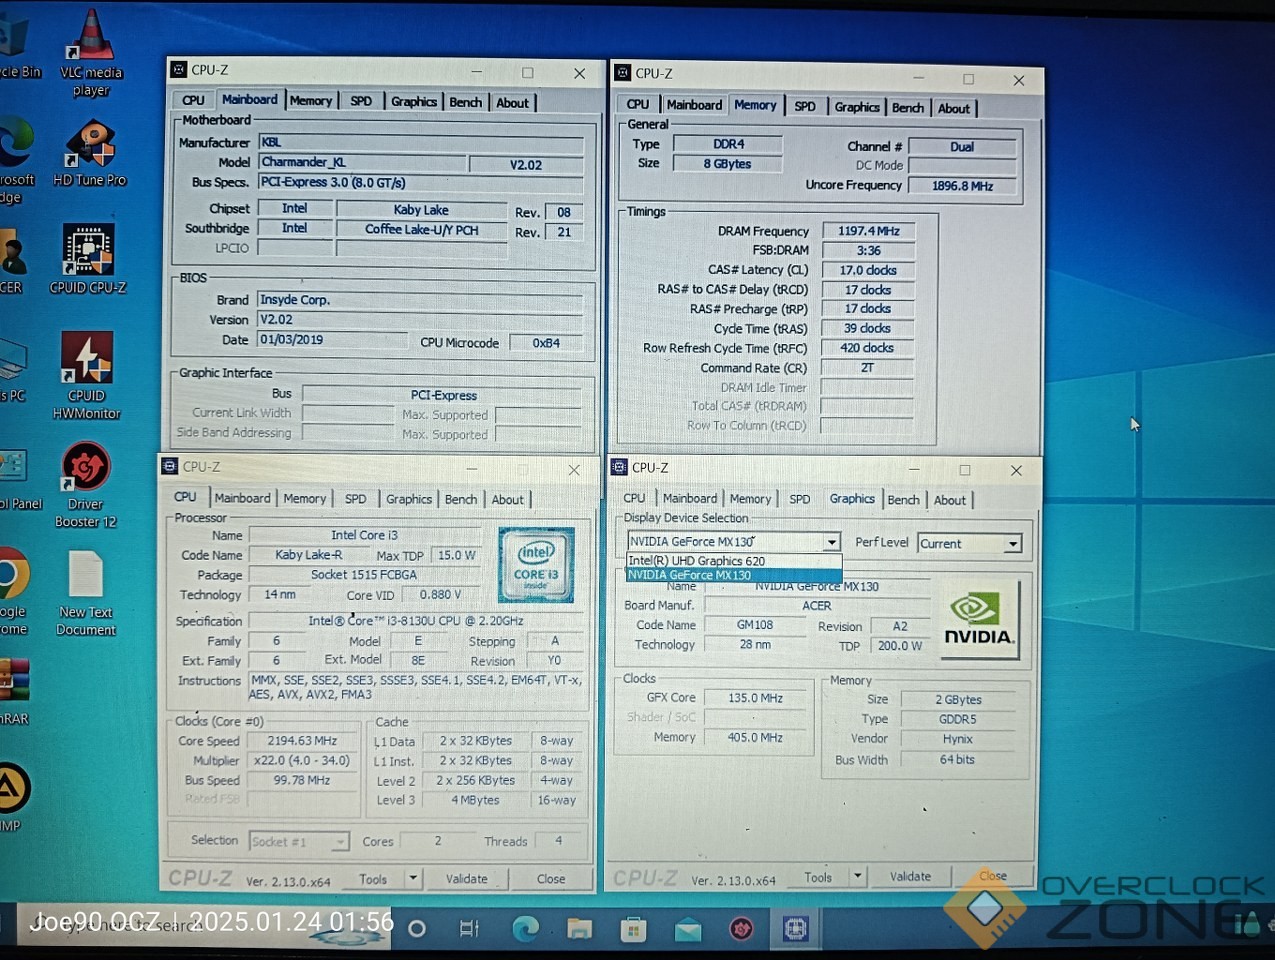Select the WinRAR desktop icon

click(14, 690)
